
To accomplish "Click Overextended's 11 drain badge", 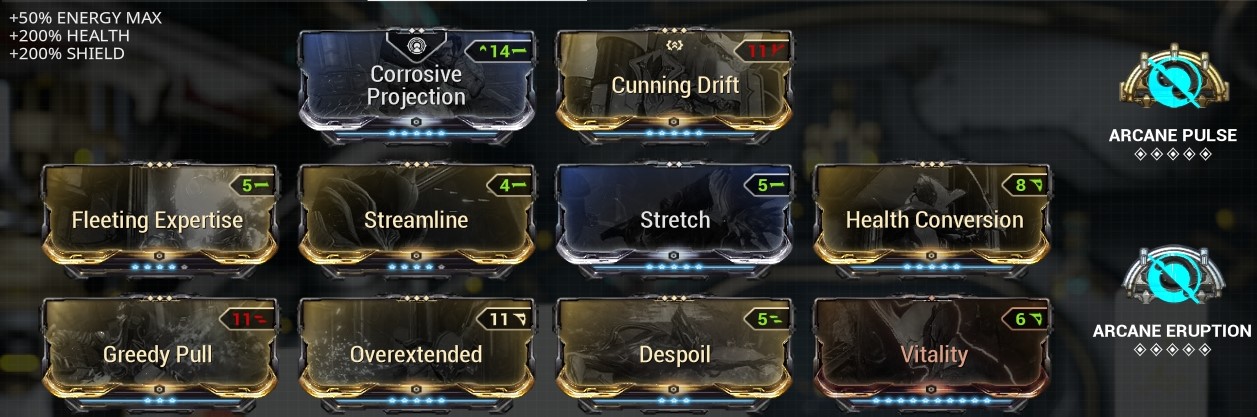I will tap(505, 320).
